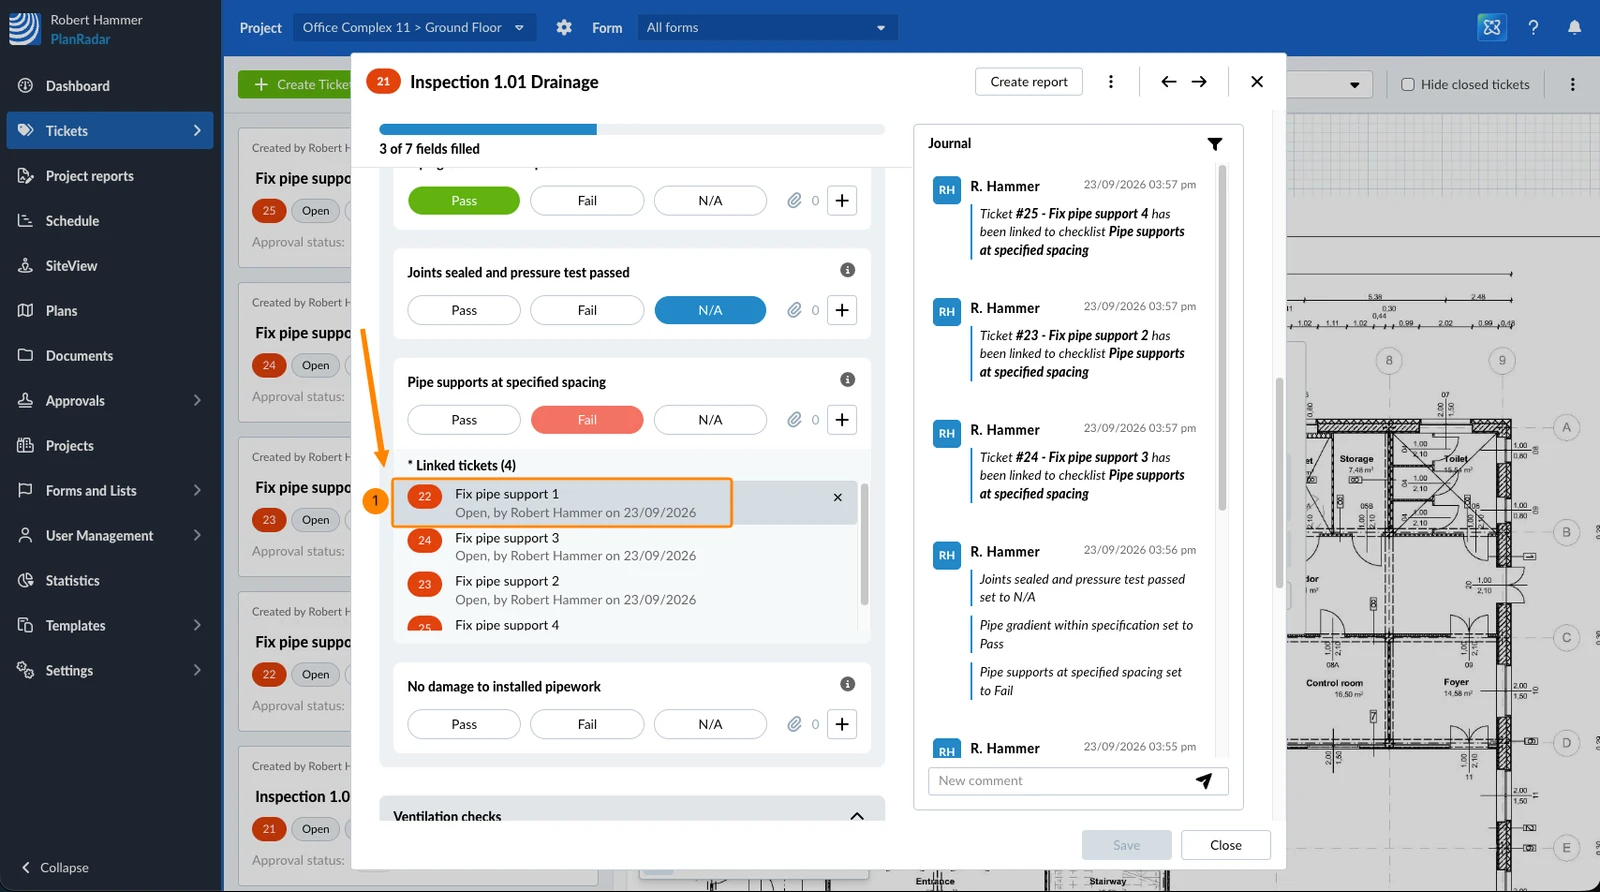This screenshot has width=1600, height=892.
Task: Open the help question mark icon
Action: [x=1533, y=28]
